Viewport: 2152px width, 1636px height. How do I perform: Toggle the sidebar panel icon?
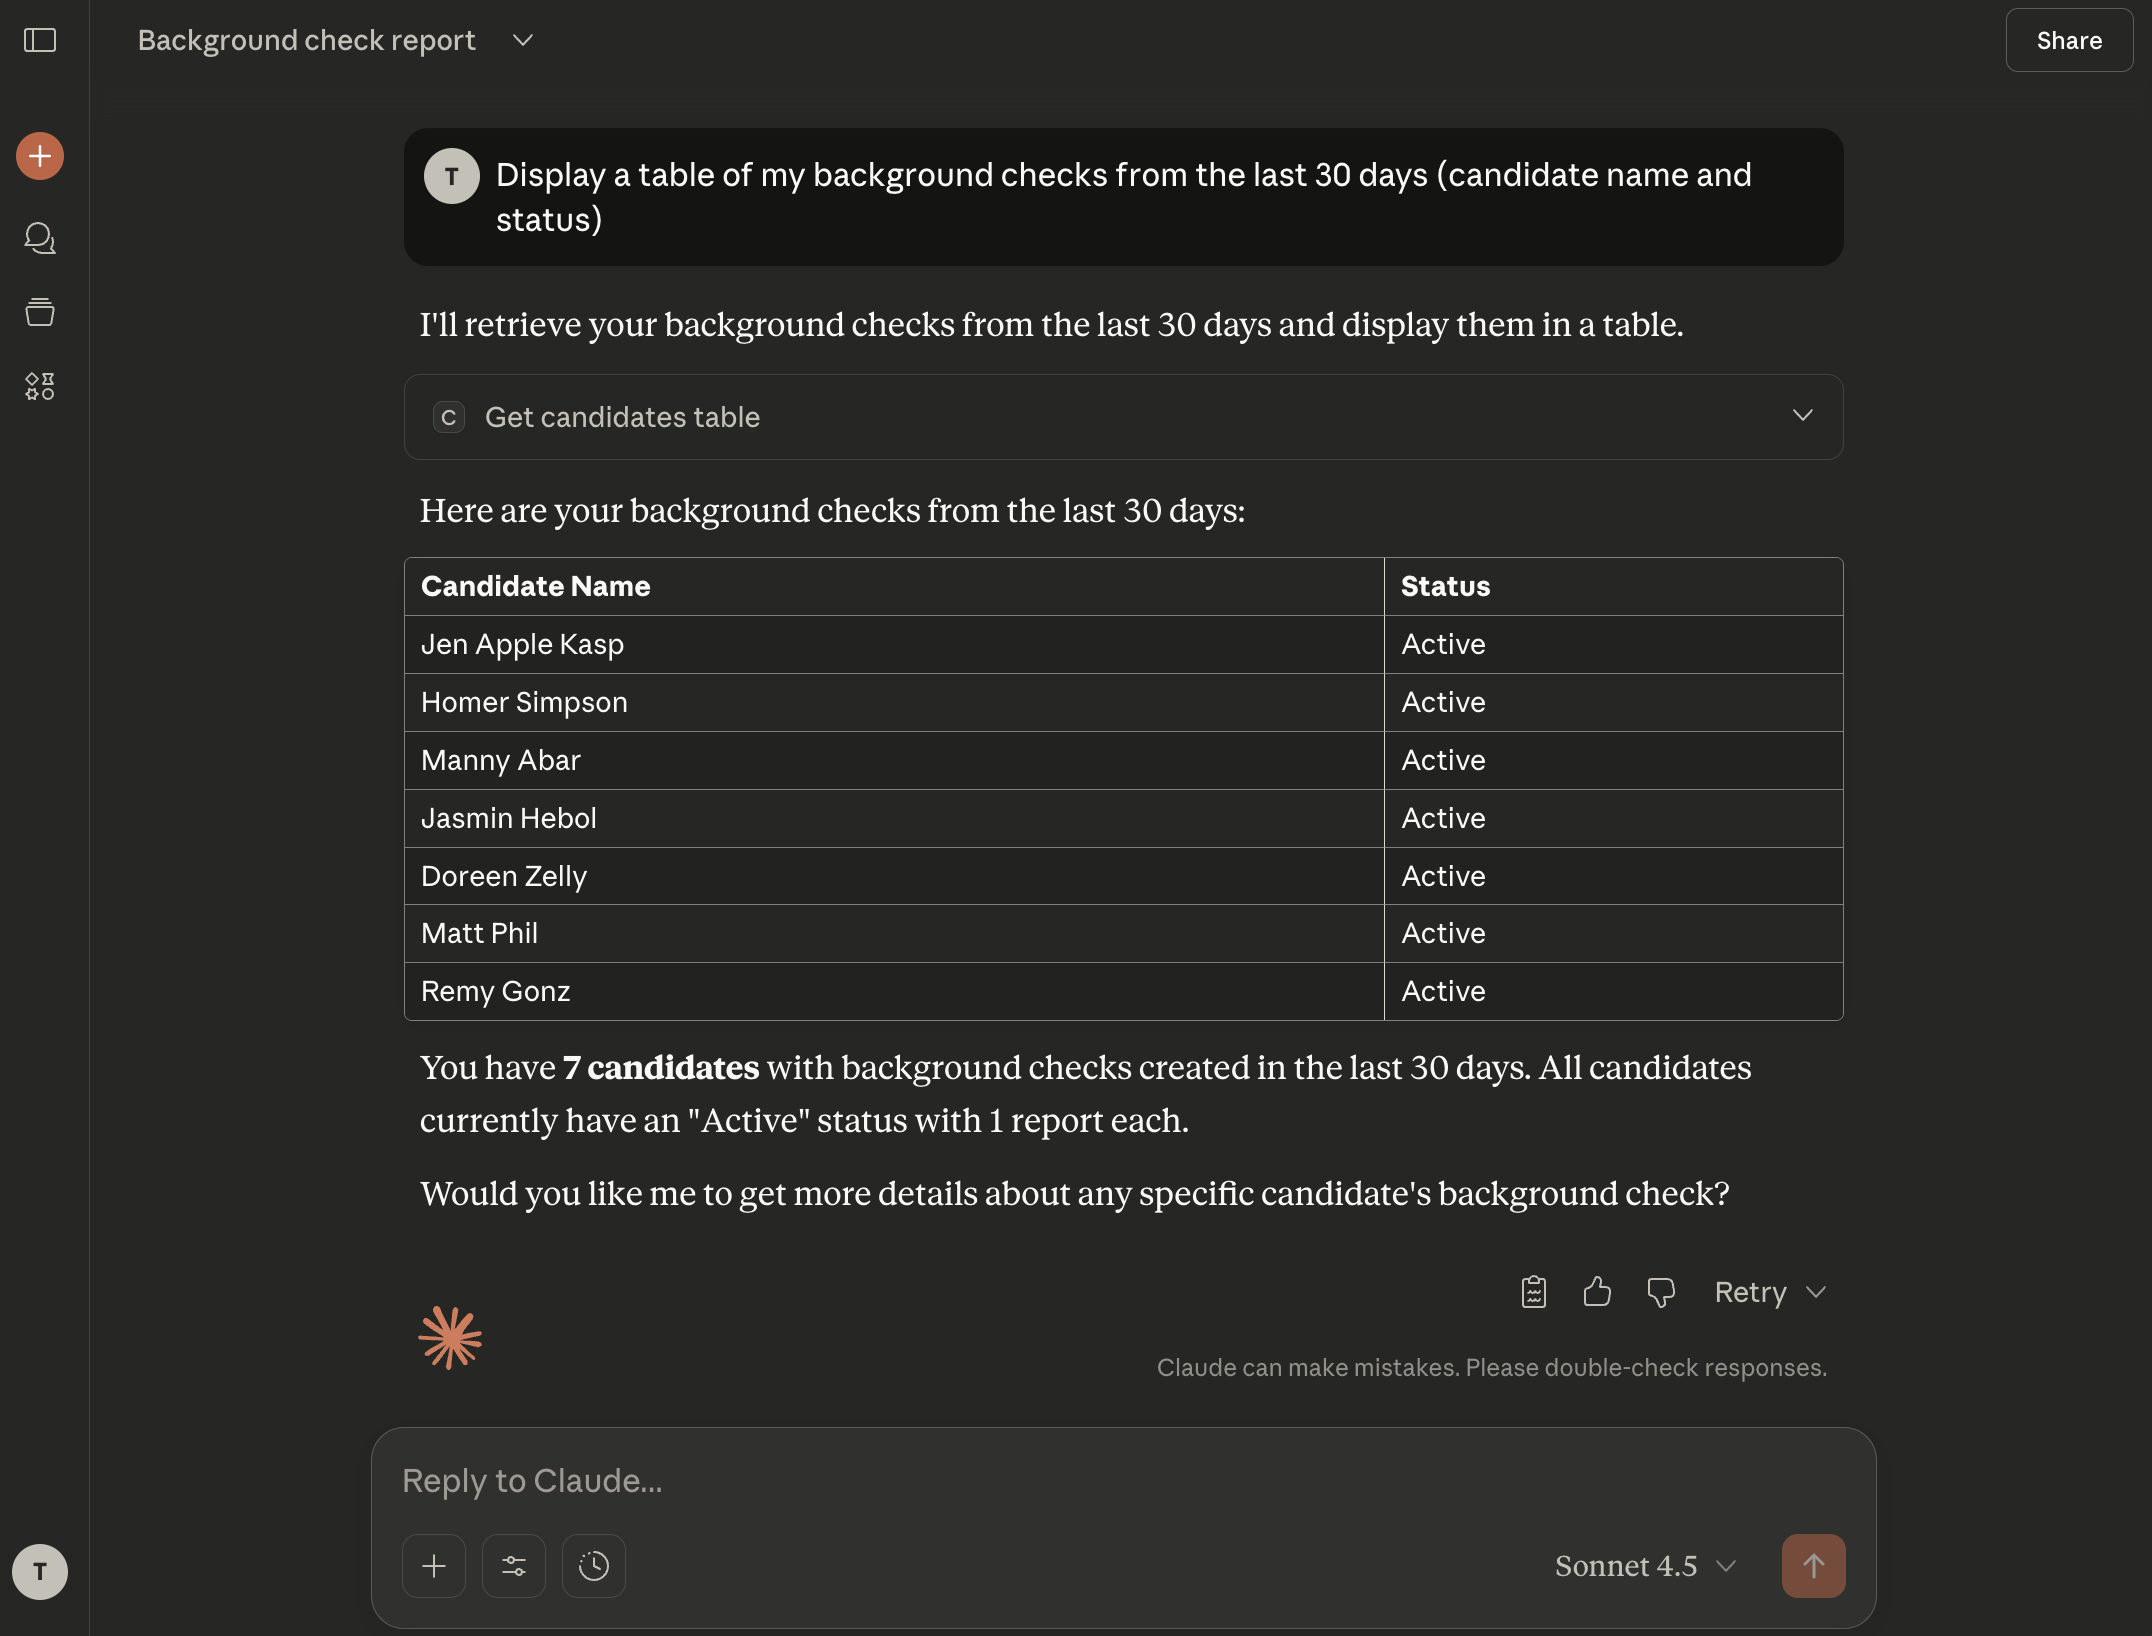click(x=40, y=41)
